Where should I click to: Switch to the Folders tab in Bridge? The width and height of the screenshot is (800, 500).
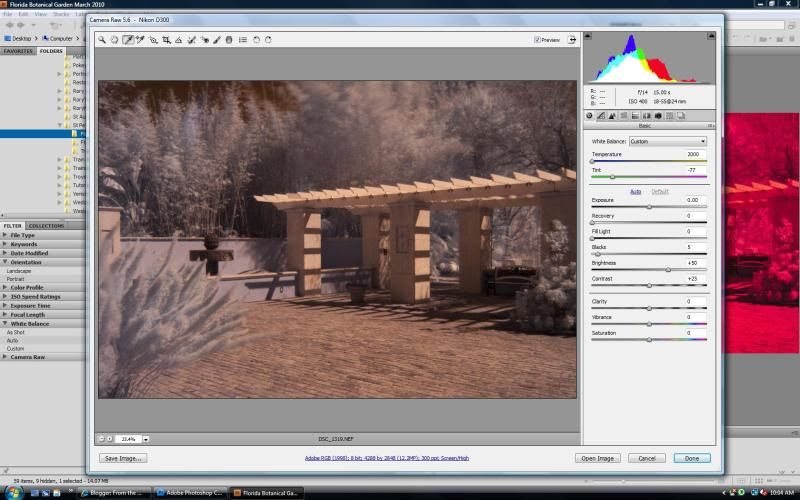tap(51, 51)
